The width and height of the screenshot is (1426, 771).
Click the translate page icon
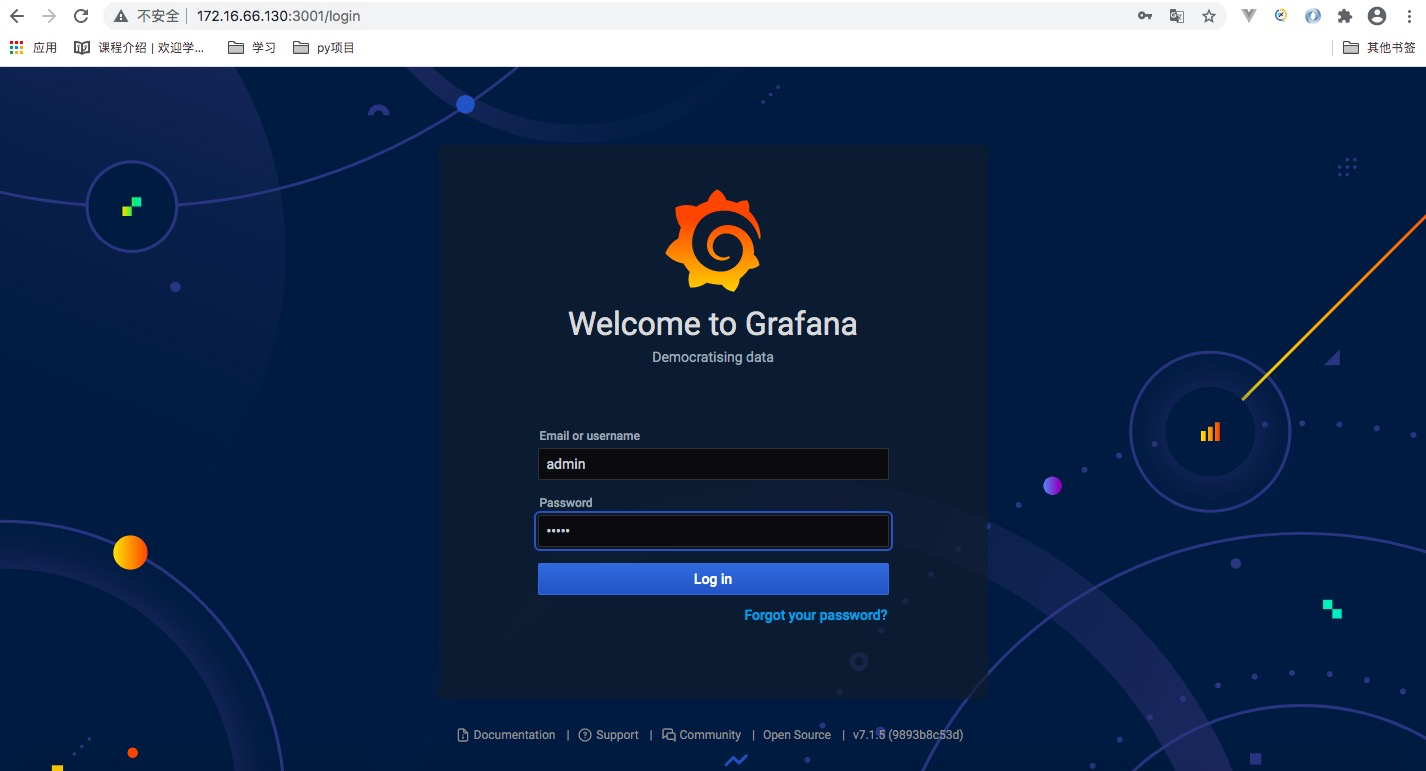[1177, 16]
